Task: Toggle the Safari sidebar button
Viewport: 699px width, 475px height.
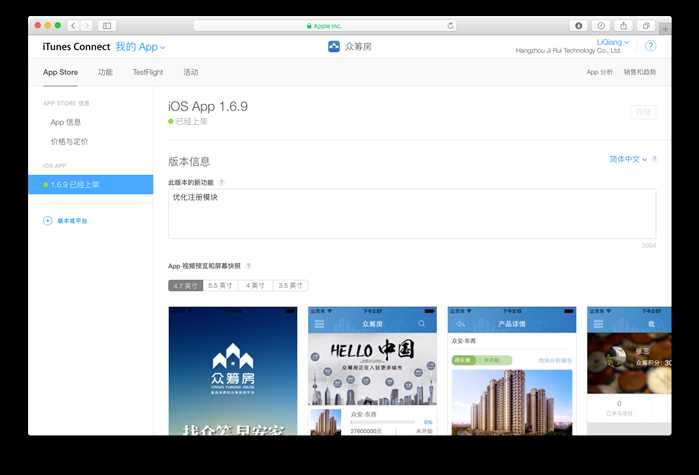Action: coord(107,26)
